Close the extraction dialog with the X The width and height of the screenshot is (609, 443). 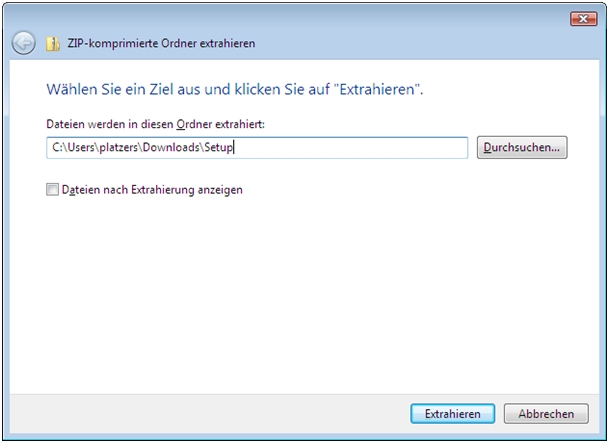point(583,18)
